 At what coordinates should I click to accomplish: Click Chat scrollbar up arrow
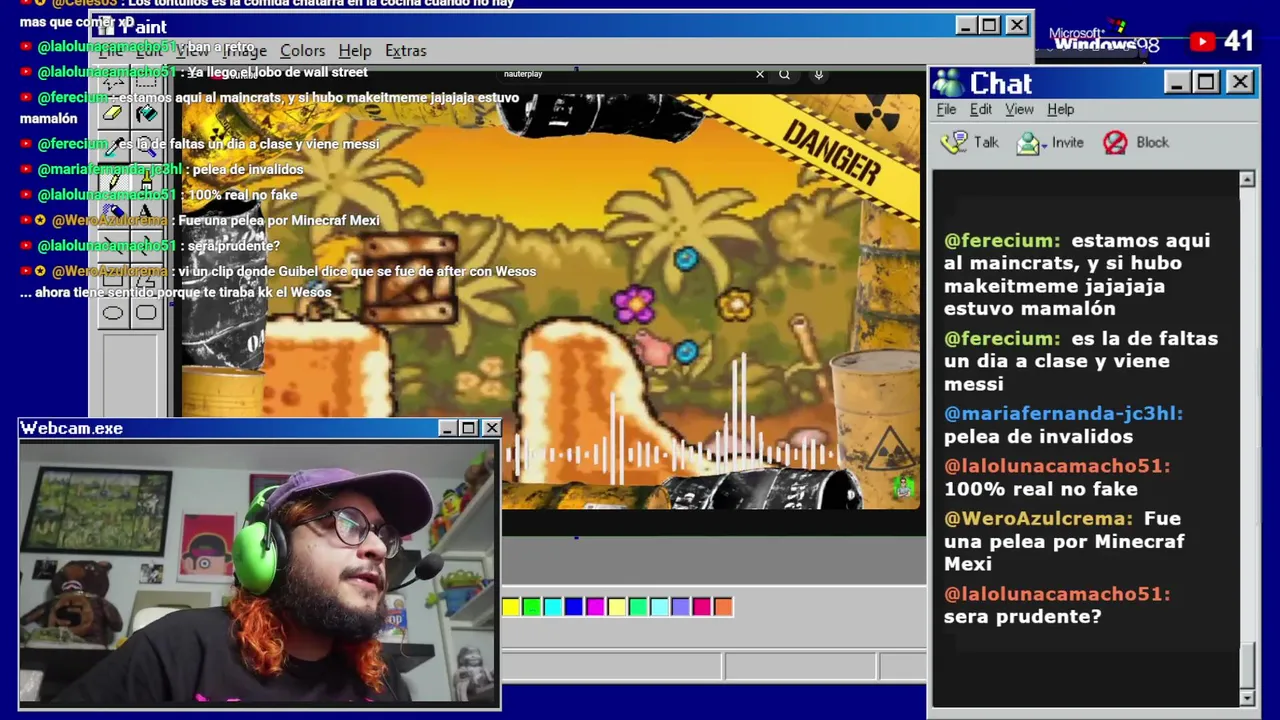pos(1247,180)
